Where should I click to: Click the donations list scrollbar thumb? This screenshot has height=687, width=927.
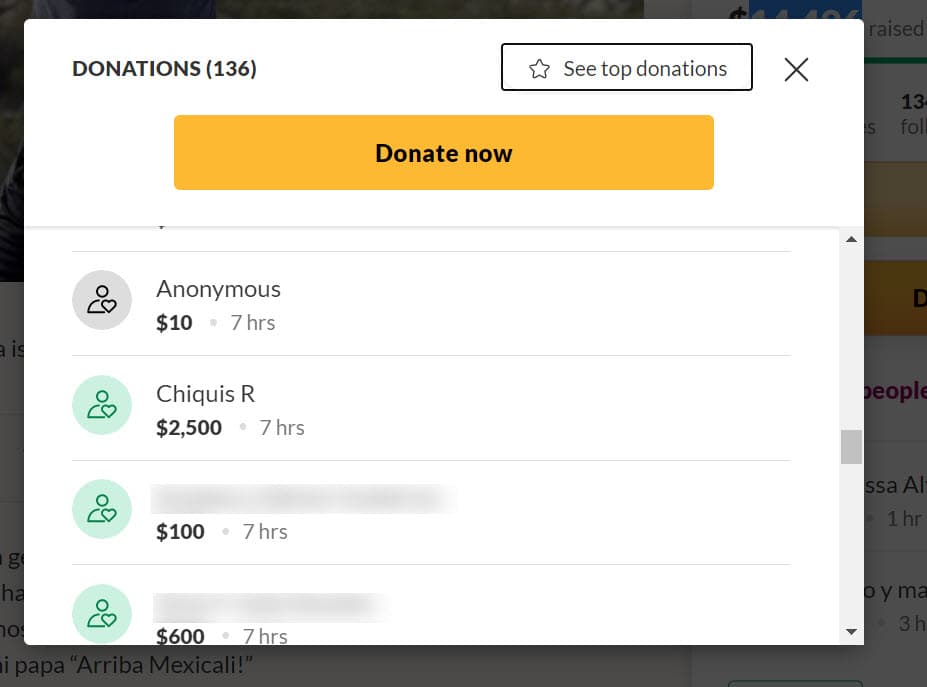tap(851, 447)
